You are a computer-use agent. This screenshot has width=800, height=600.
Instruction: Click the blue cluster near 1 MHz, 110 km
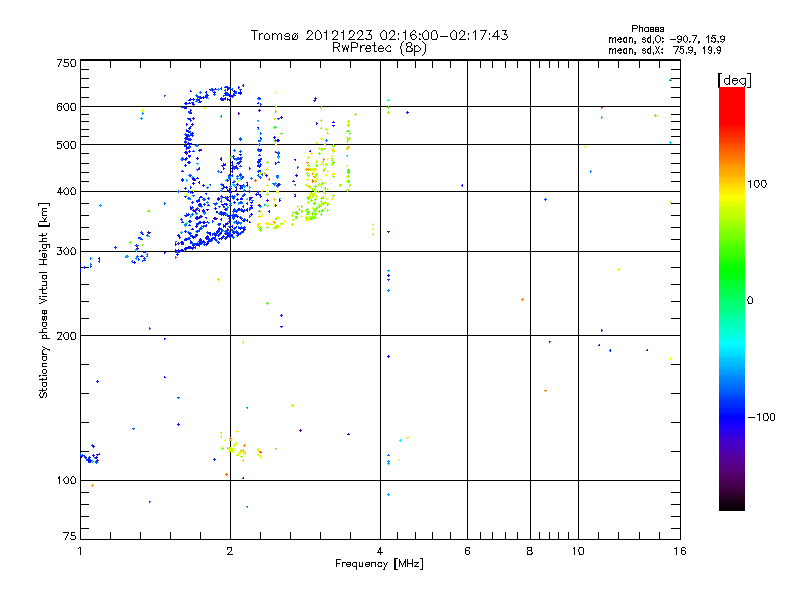pos(90,457)
